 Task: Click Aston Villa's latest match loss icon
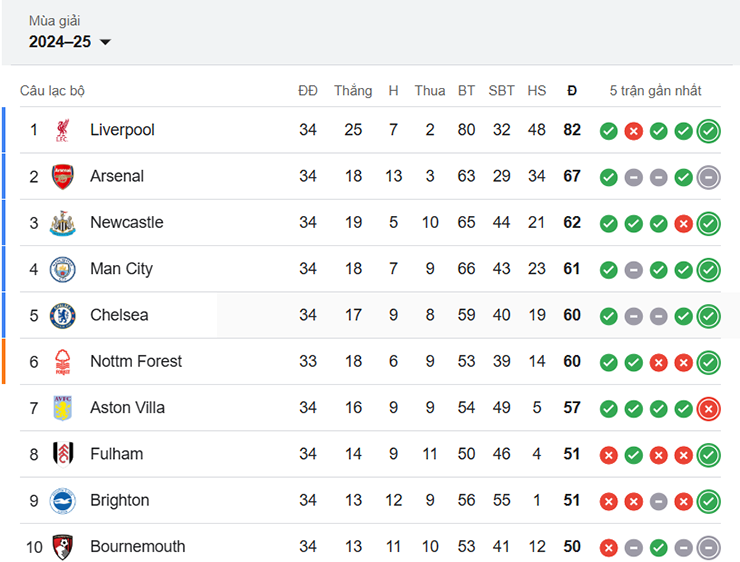tap(709, 408)
